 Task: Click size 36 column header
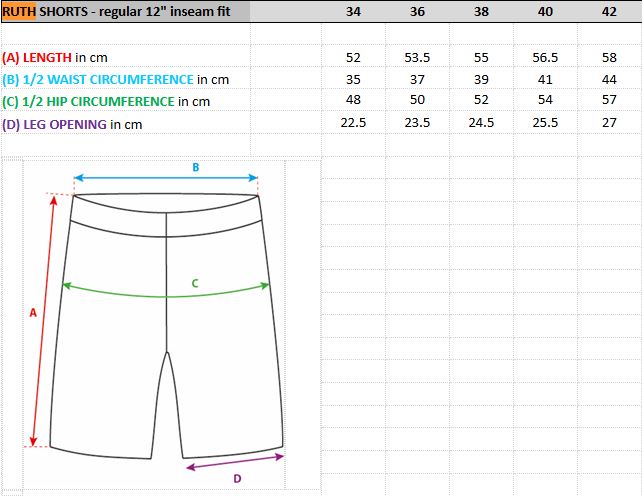tap(417, 11)
